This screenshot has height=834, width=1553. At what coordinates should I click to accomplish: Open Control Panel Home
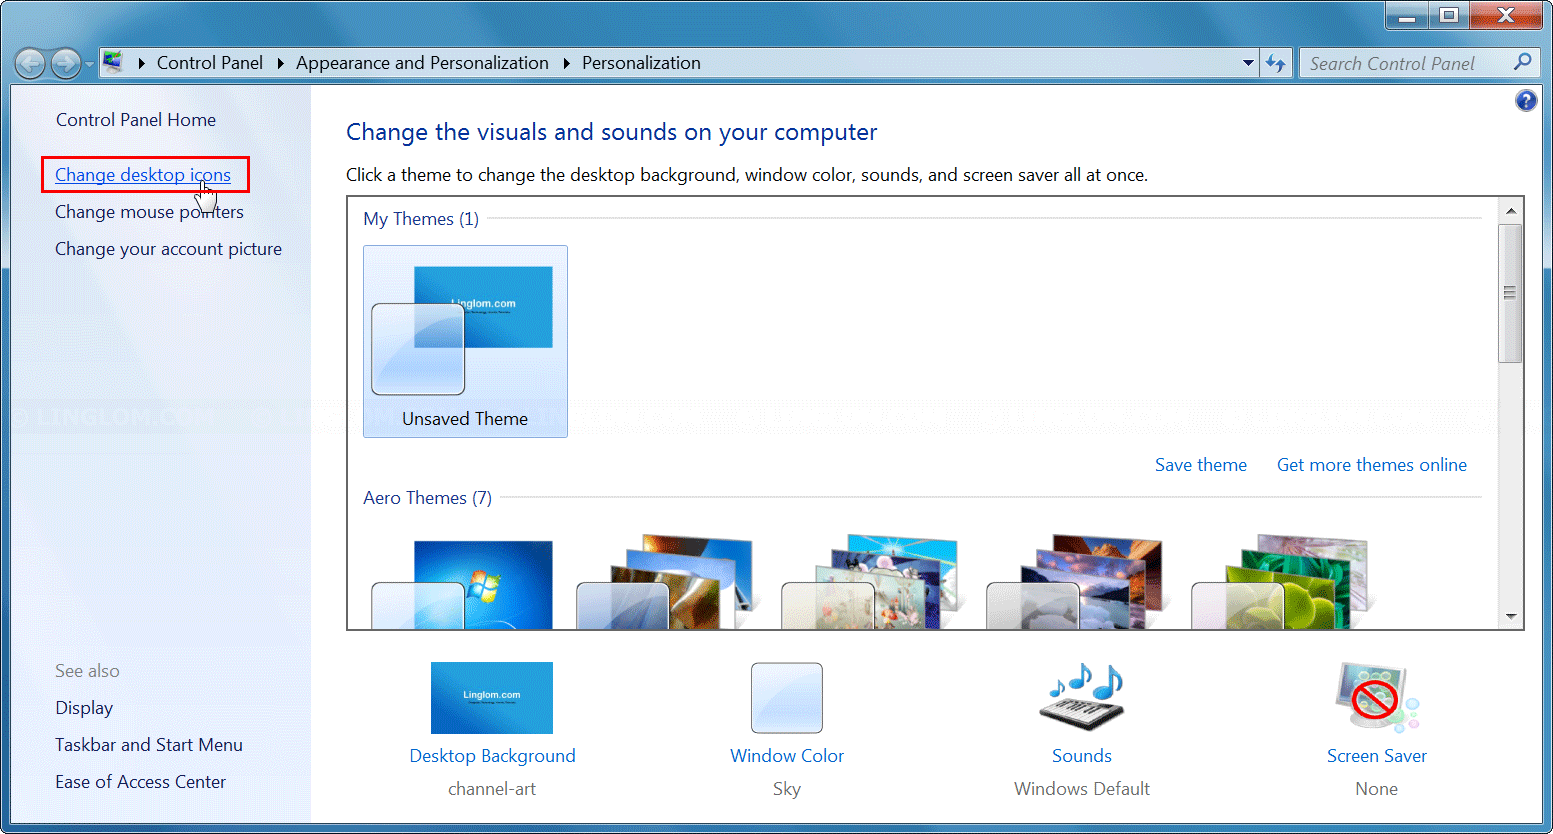pos(135,119)
